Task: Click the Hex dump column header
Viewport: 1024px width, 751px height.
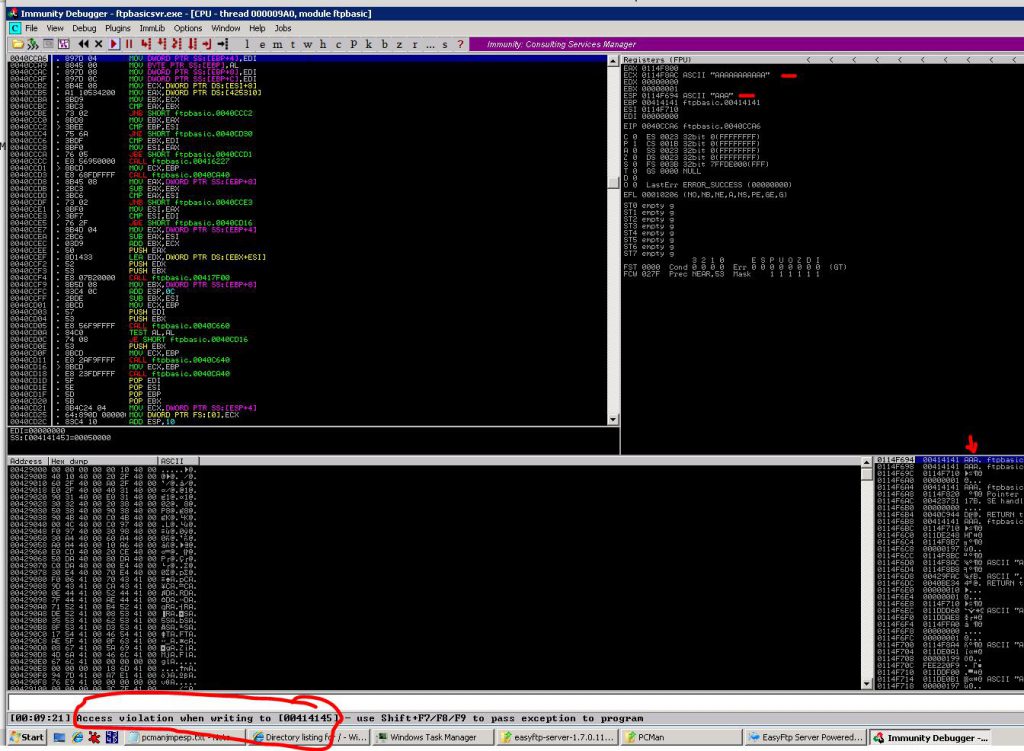Action: pos(103,461)
